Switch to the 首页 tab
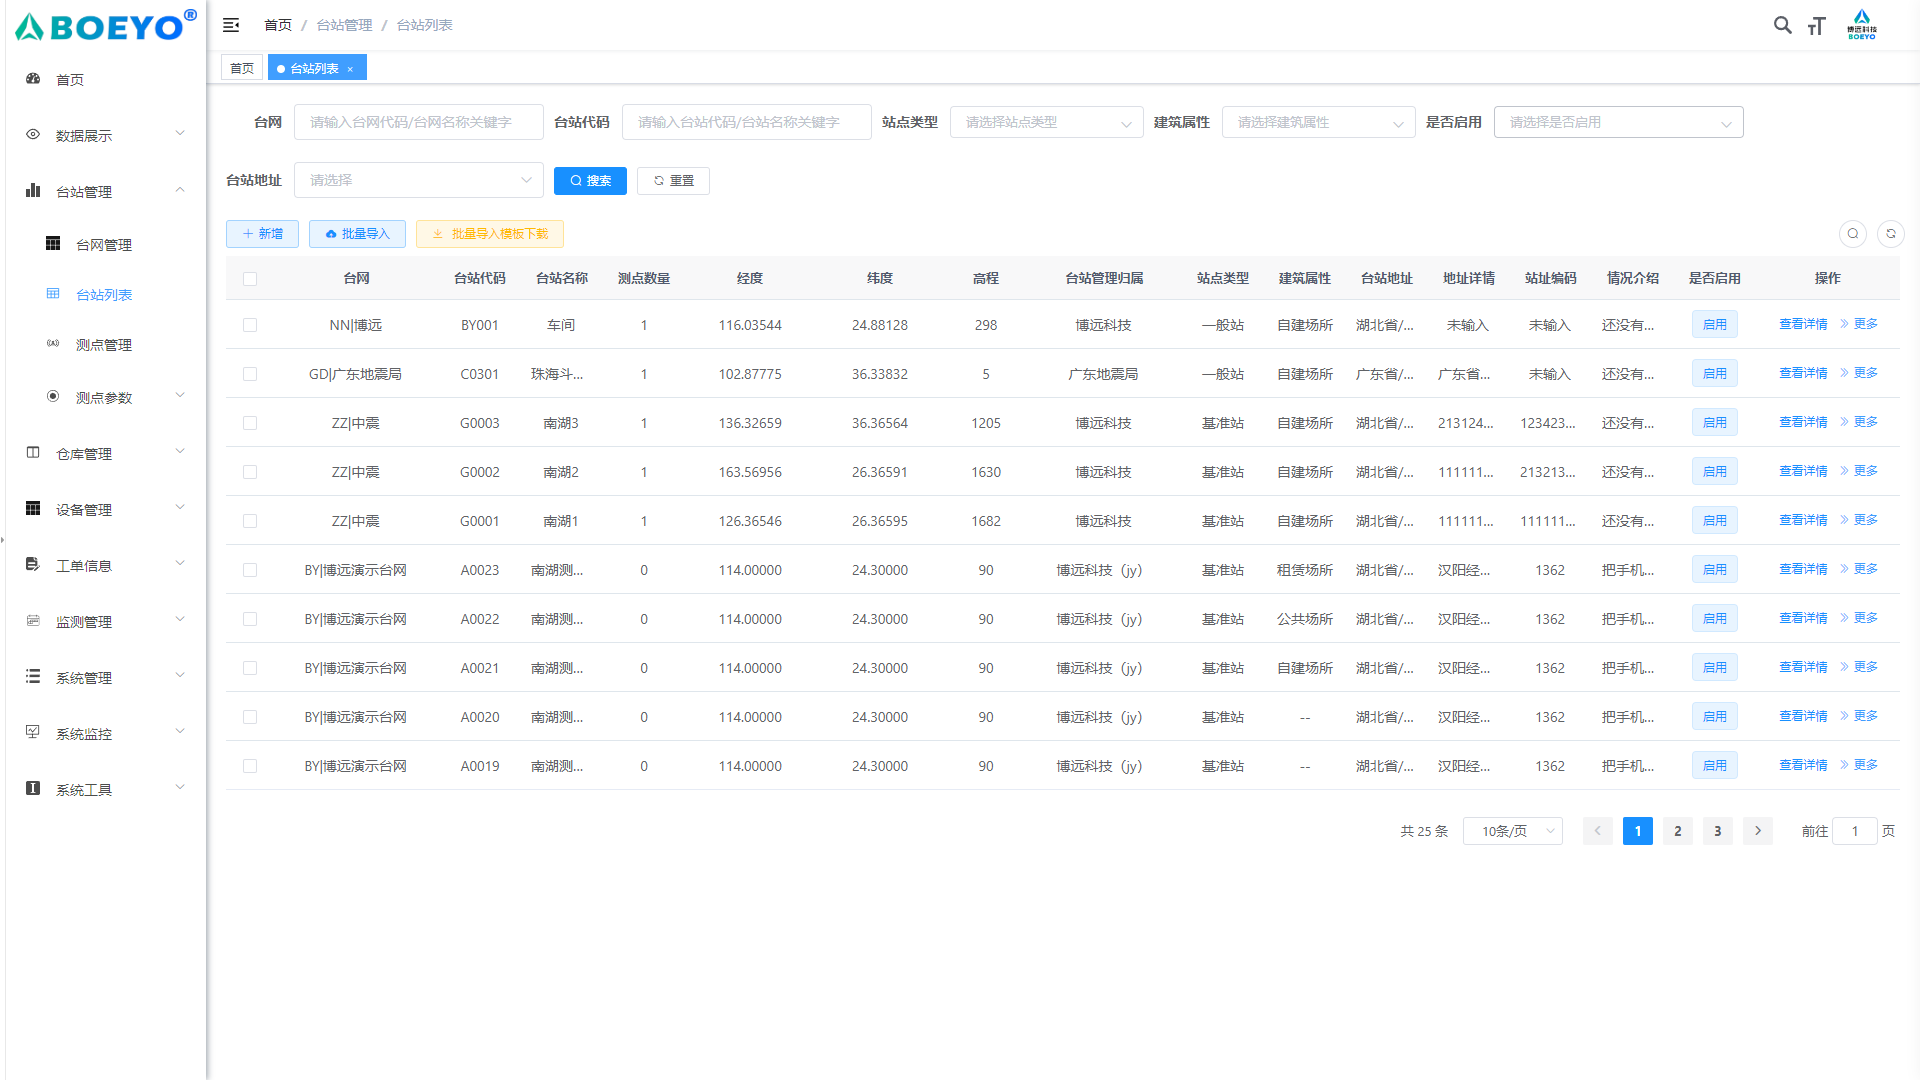 coord(242,68)
